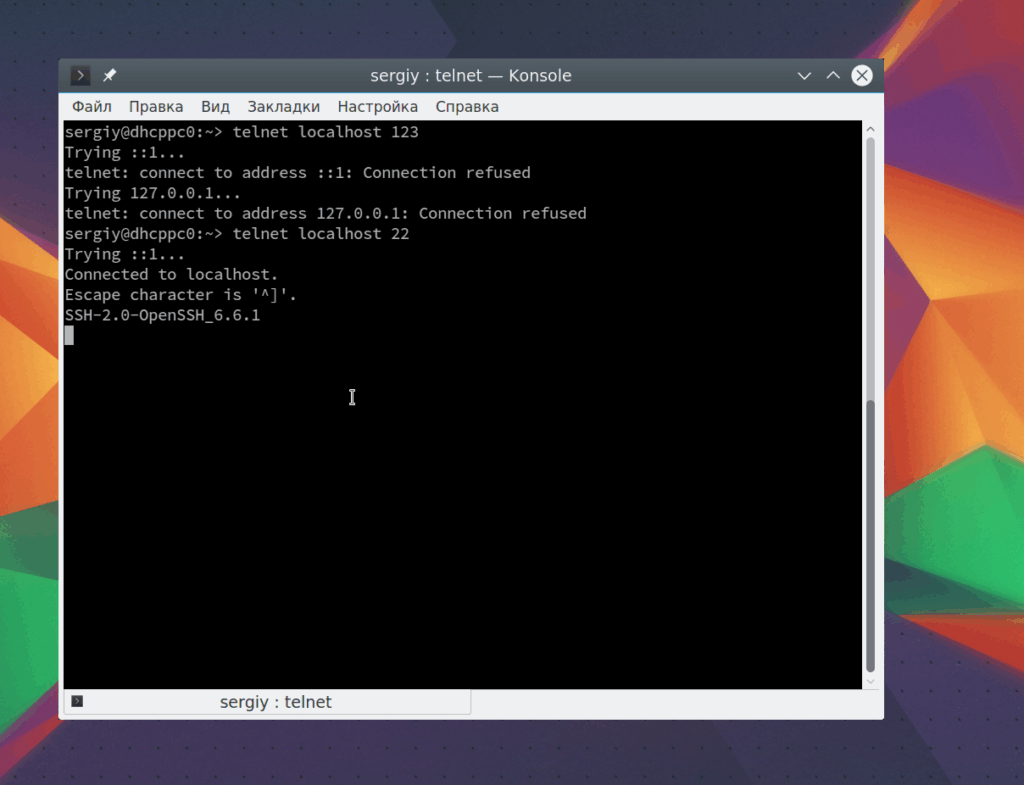Viewport: 1024px width, 785px height.
Task: Toggle the pin window icon
Action: [x=110, y=76]
